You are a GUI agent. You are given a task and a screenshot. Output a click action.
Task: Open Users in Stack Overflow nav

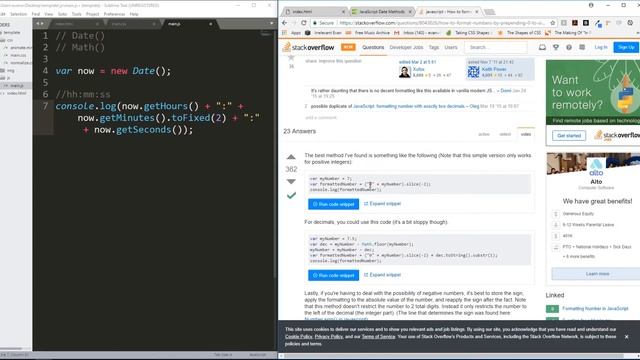click(x=451, y=47)
